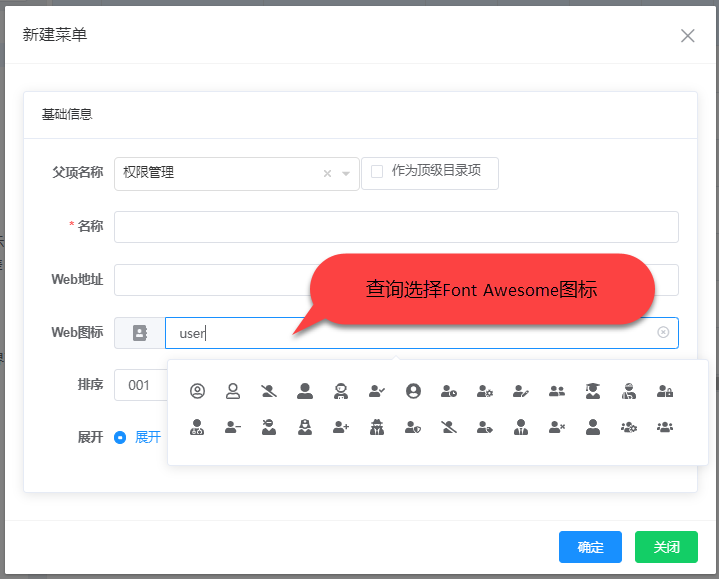This screenshot has height=579, width=719.
Task: Choose the user-check icon
Action: pyautogui.click(x=377, y=391)
